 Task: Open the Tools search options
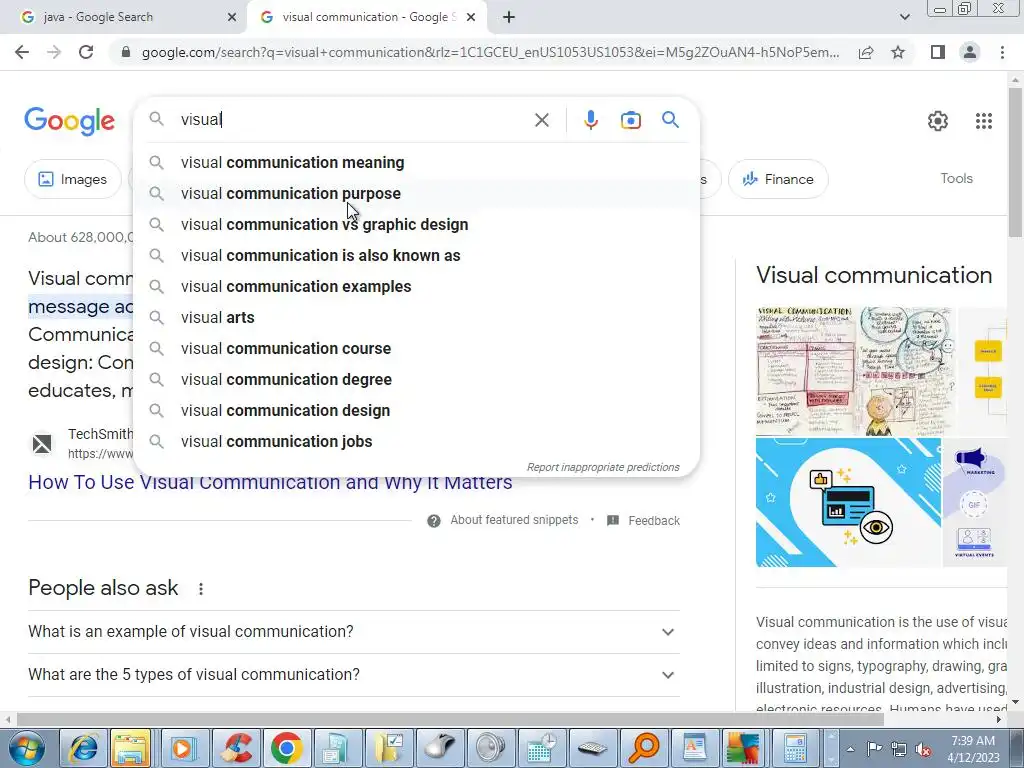click(x=956, y=178)
